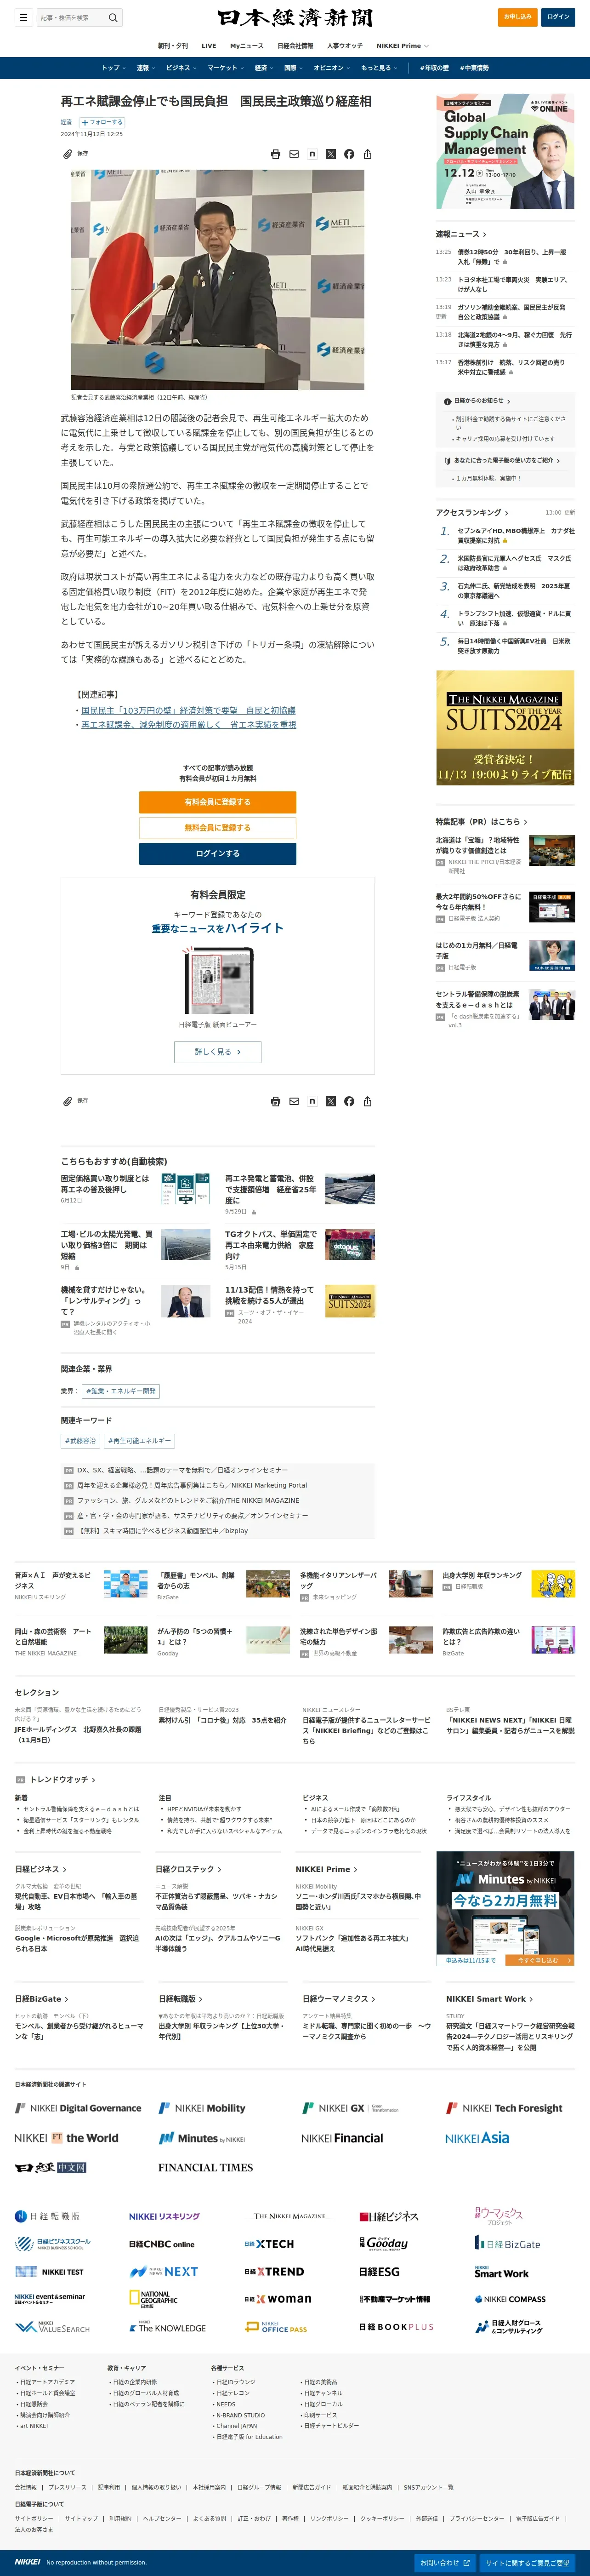This screenshot has height=2576, width=590.
Task: Open the FINANCIAL TIMES logo link
Action: (x=205, y=2168)
